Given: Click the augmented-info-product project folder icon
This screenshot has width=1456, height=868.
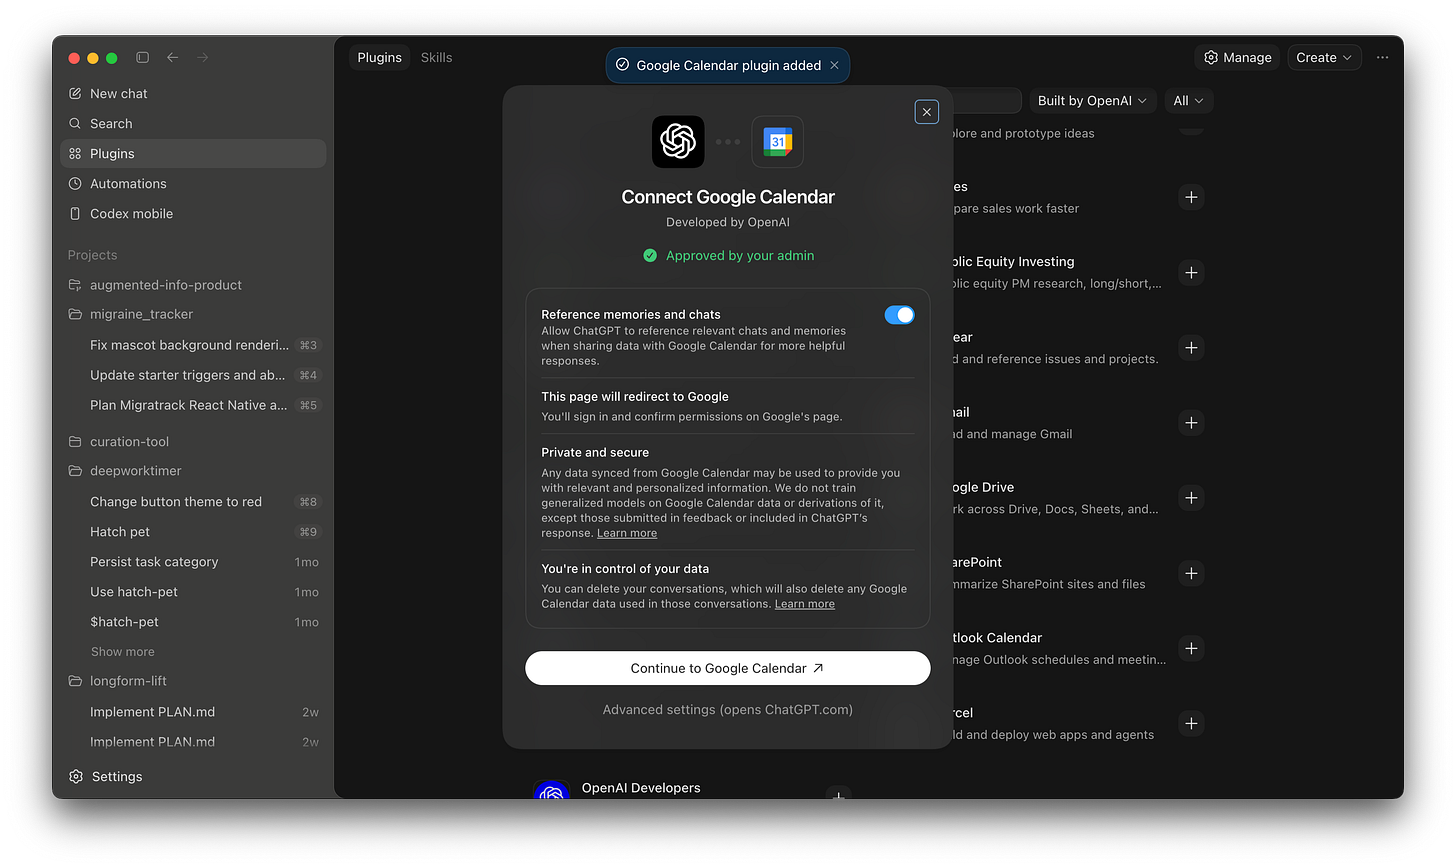Looking at the screenshot, I should click(x=75, y=285).
